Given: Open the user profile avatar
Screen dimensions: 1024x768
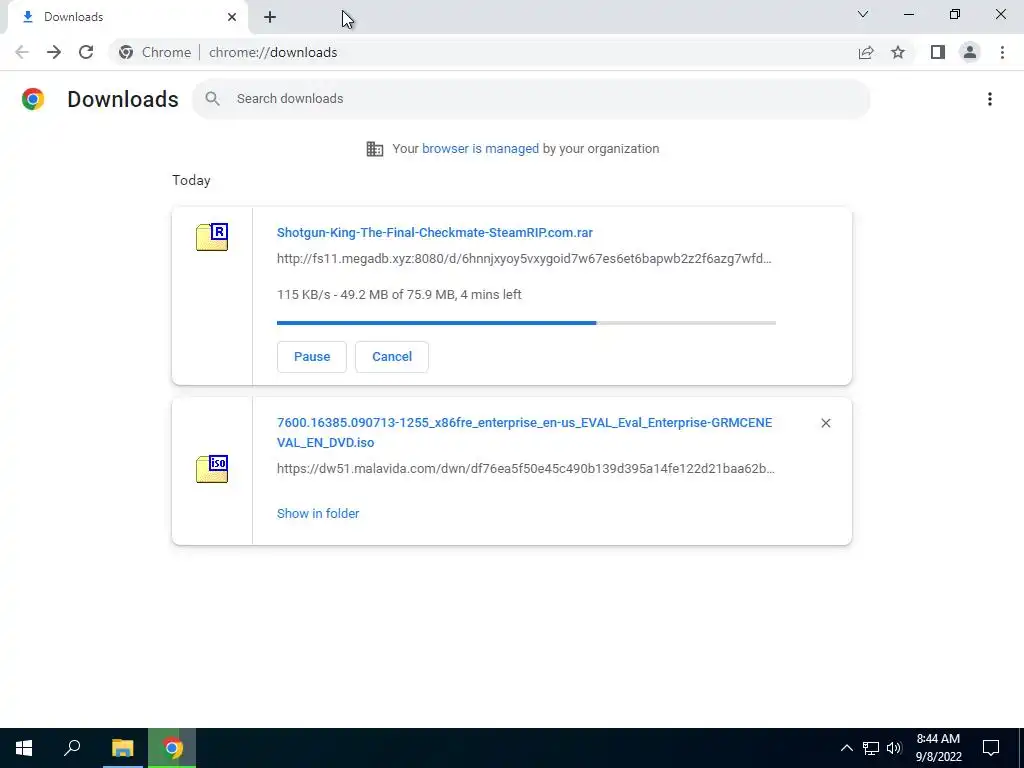Looking at the screenshot, I should click(x=970, y=52).
